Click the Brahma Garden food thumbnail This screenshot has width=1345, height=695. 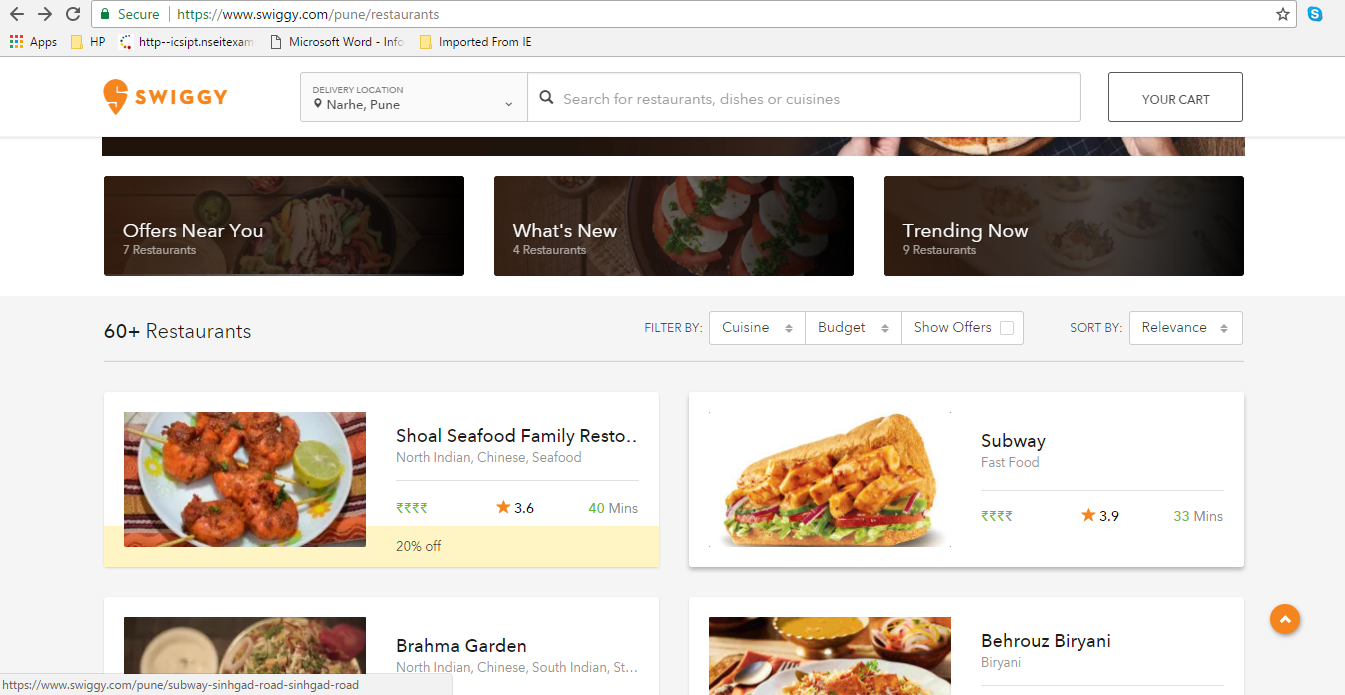pyautogui.click(x=245, y=656)
